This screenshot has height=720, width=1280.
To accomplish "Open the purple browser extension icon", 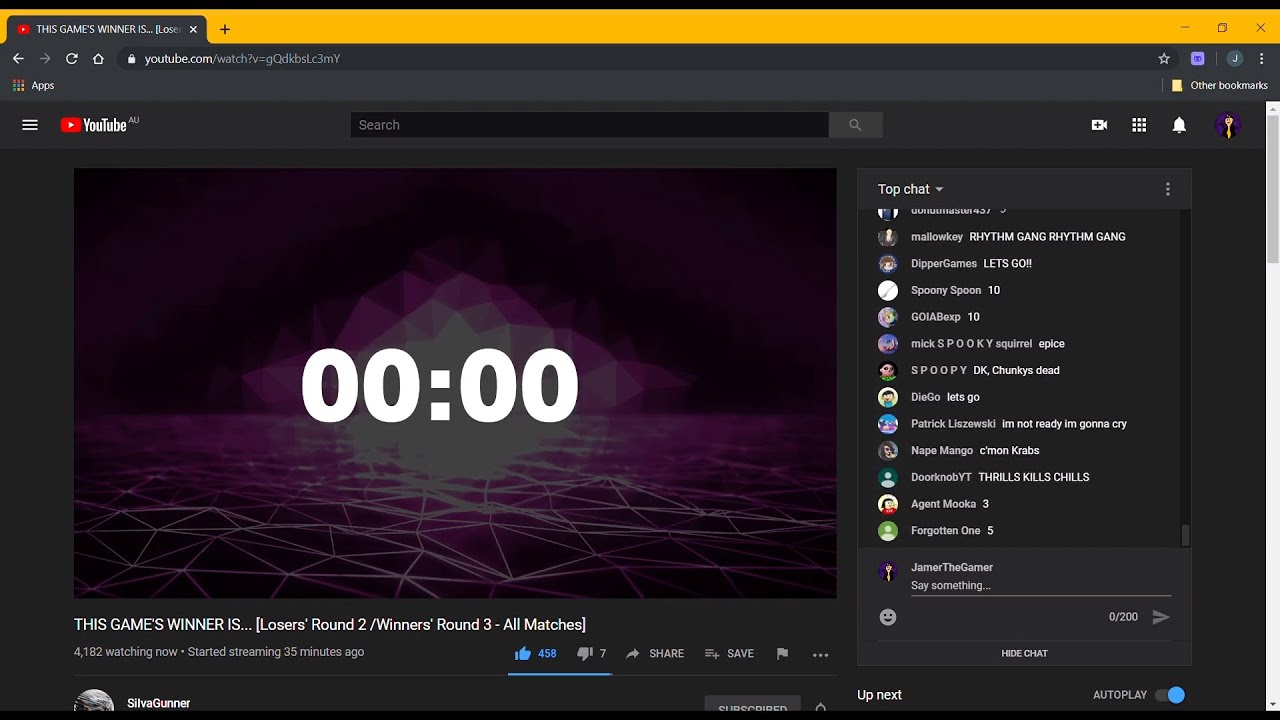I will coord(1198,59).
